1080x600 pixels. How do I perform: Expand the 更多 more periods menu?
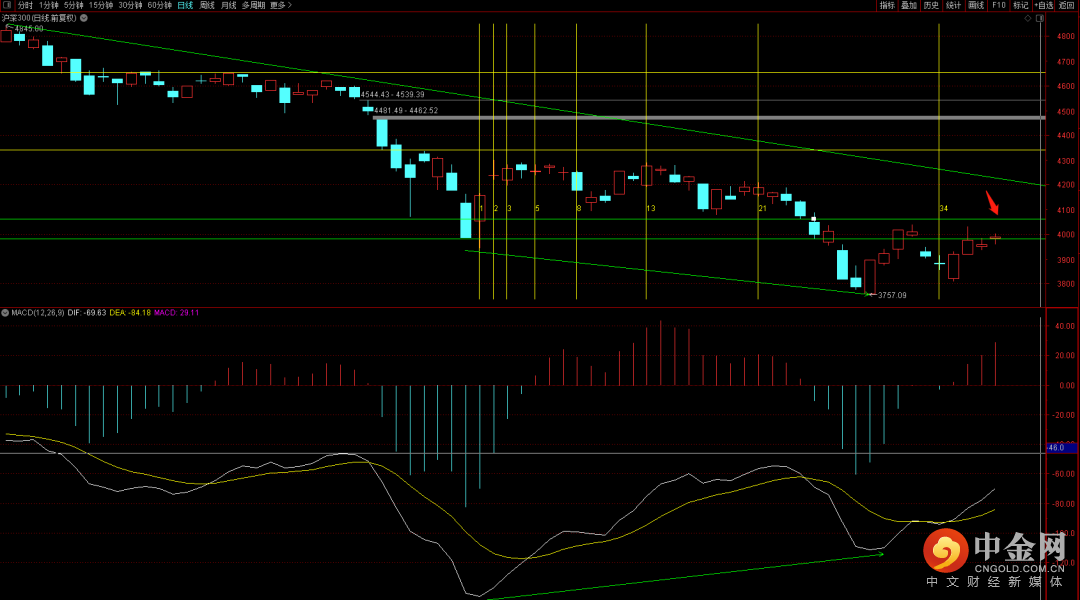[x=281, y=5]
